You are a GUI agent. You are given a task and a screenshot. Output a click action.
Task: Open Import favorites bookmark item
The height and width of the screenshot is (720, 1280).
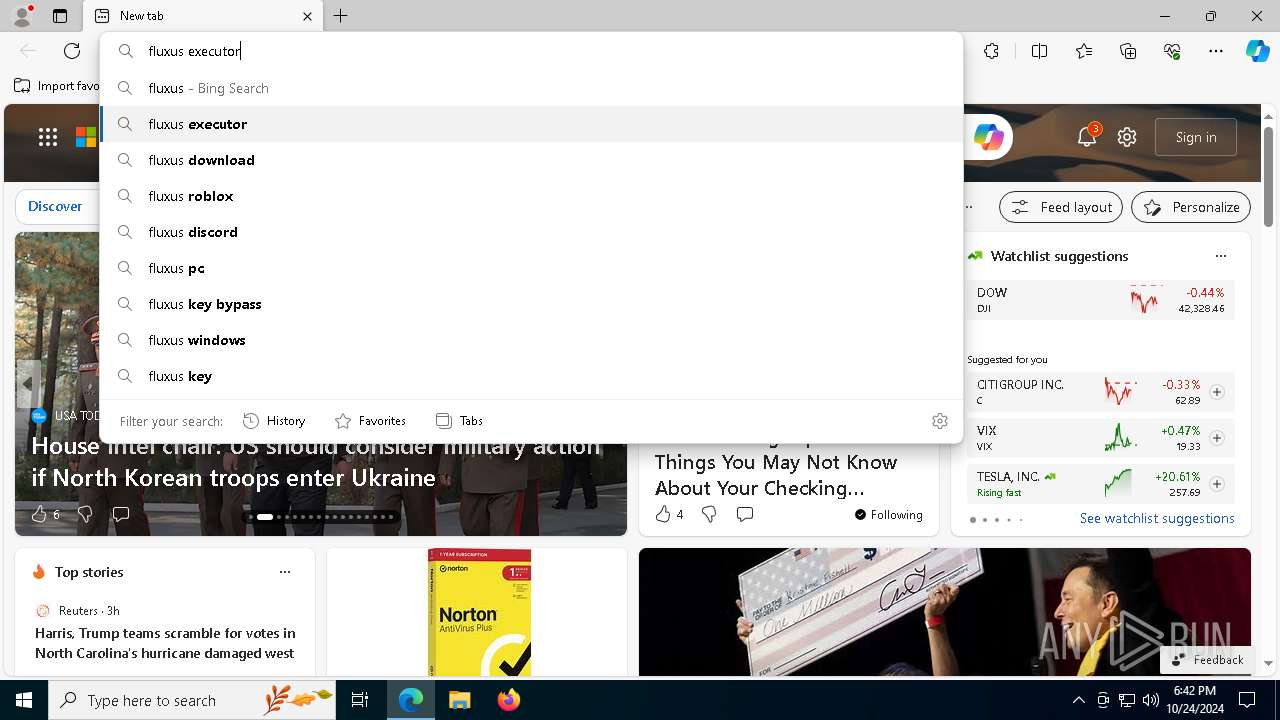click(57, 86)
